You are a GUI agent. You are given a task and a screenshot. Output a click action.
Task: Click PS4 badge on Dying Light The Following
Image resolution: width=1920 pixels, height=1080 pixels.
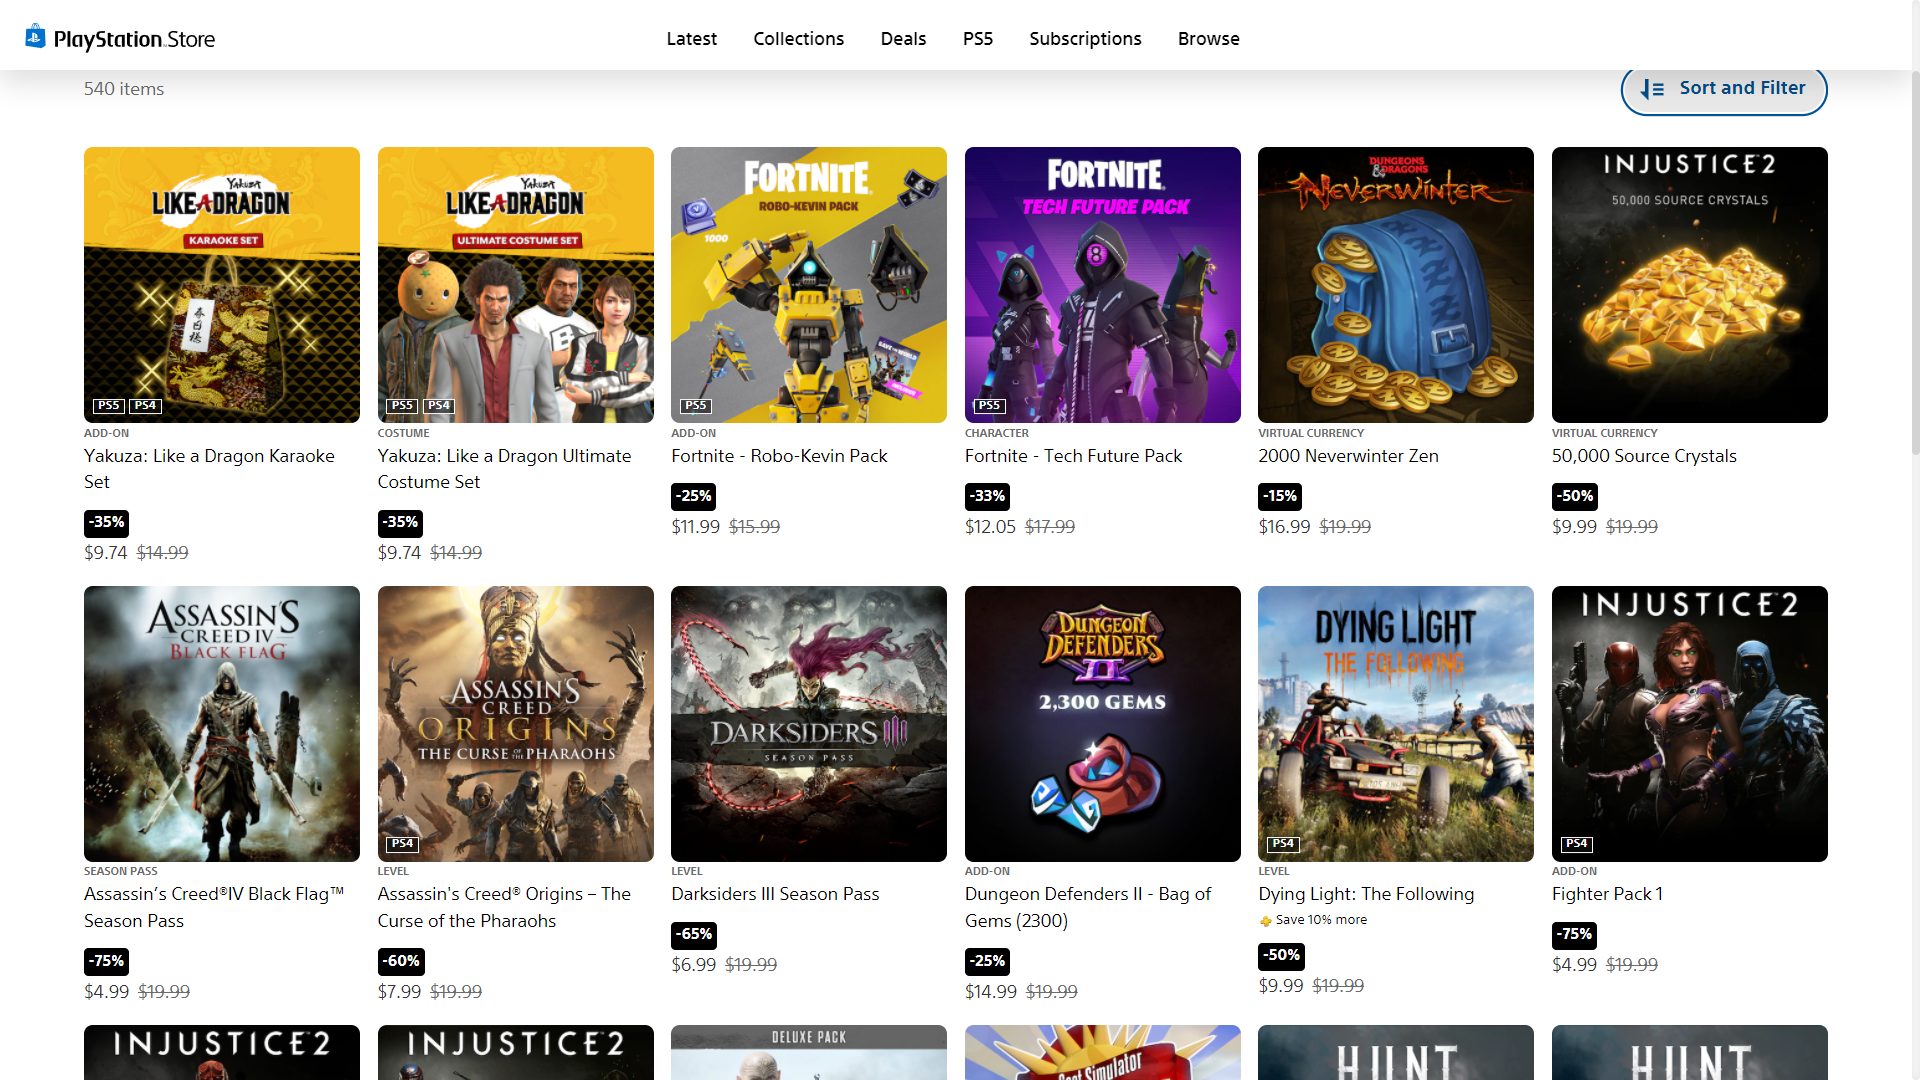[1282, 844]
